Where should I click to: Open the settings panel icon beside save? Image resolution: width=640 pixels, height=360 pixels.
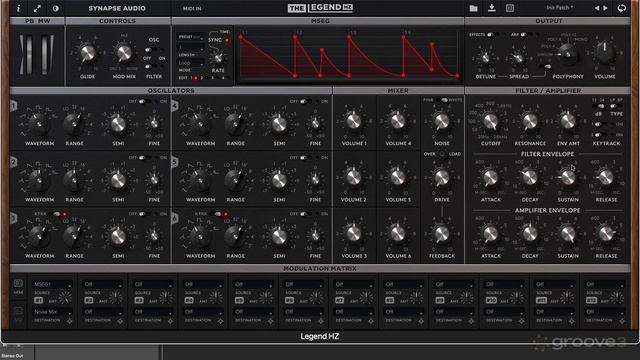[510, 8]
